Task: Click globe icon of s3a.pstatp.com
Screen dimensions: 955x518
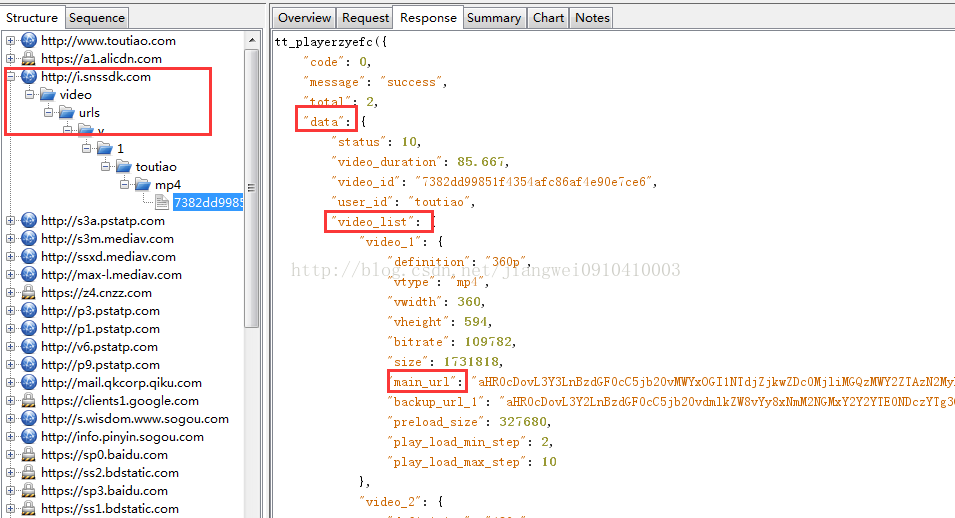Action: click(x=29, y=221)
